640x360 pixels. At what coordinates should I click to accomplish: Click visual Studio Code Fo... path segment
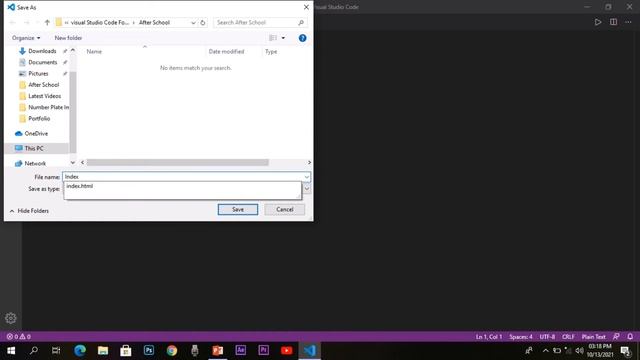tap(100, 22)
